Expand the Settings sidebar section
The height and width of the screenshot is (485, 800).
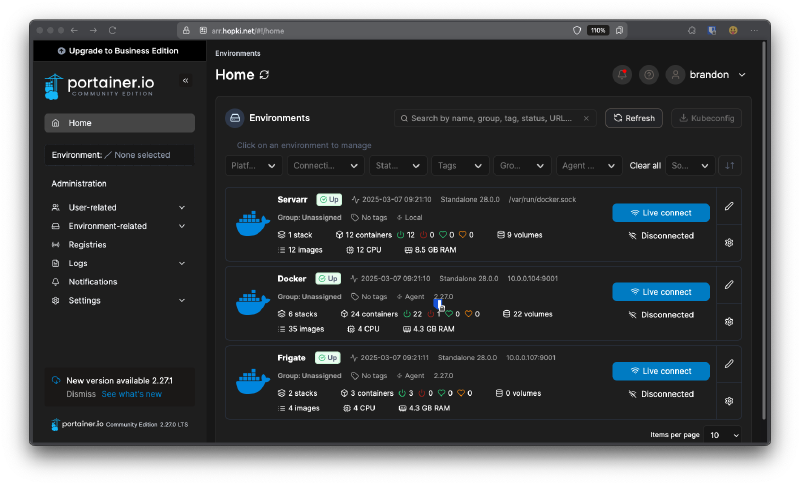point(181,301)
